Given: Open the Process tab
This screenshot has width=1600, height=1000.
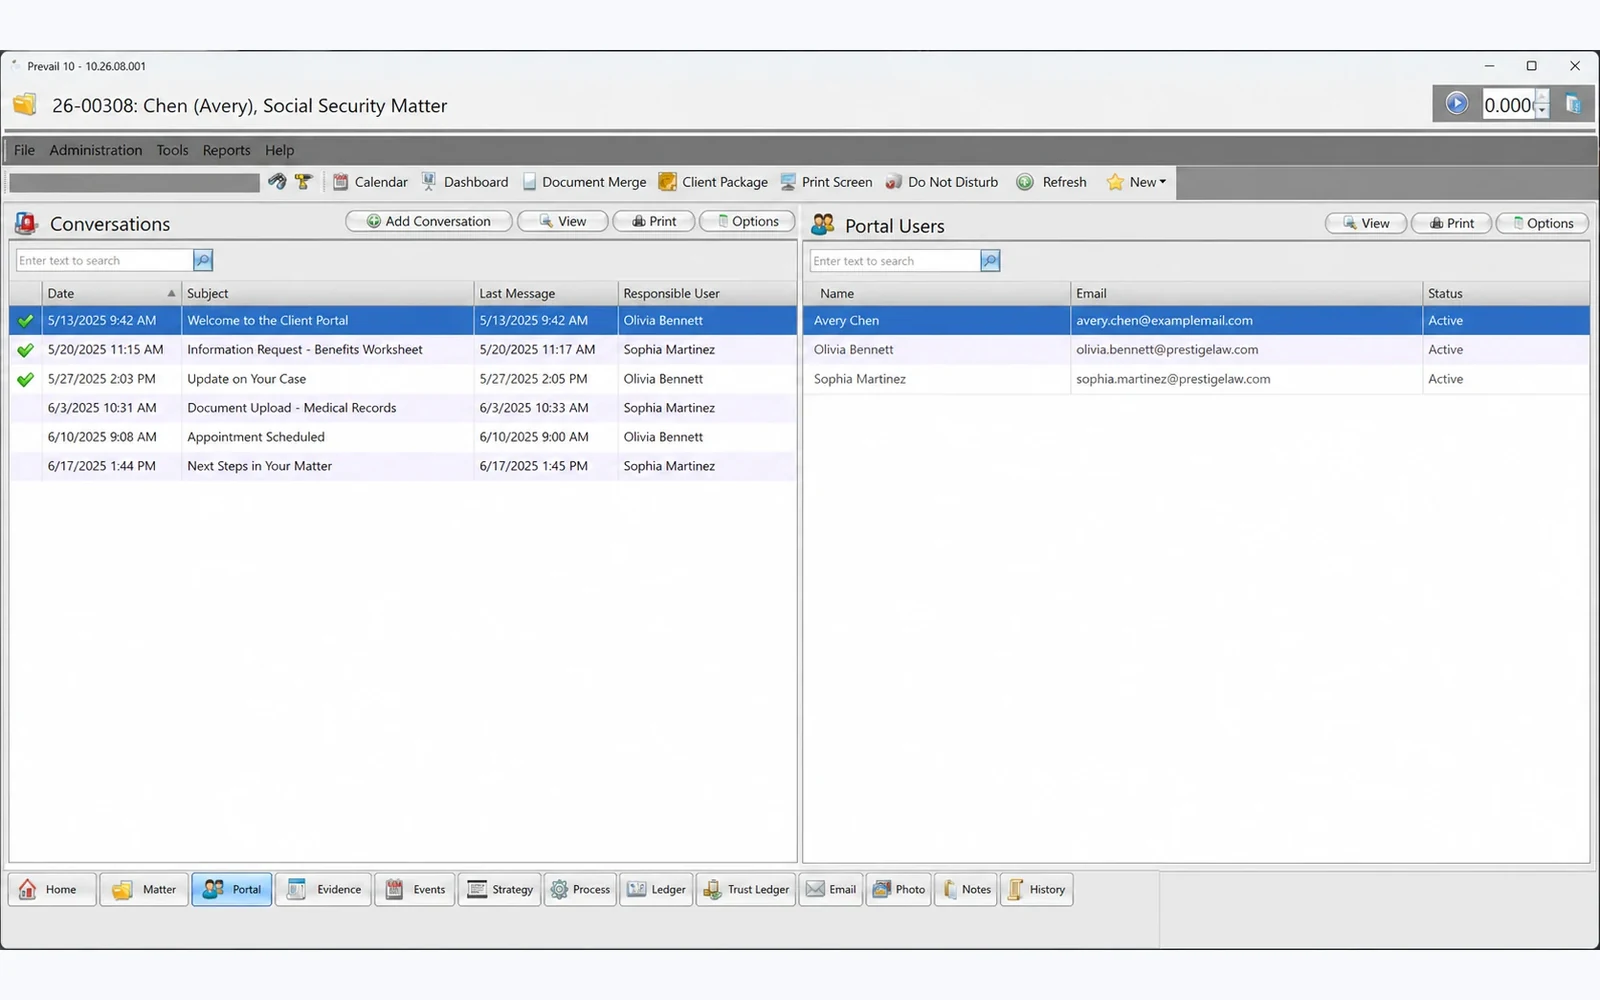Looking at the screenshot, I should tap(580, 889).
